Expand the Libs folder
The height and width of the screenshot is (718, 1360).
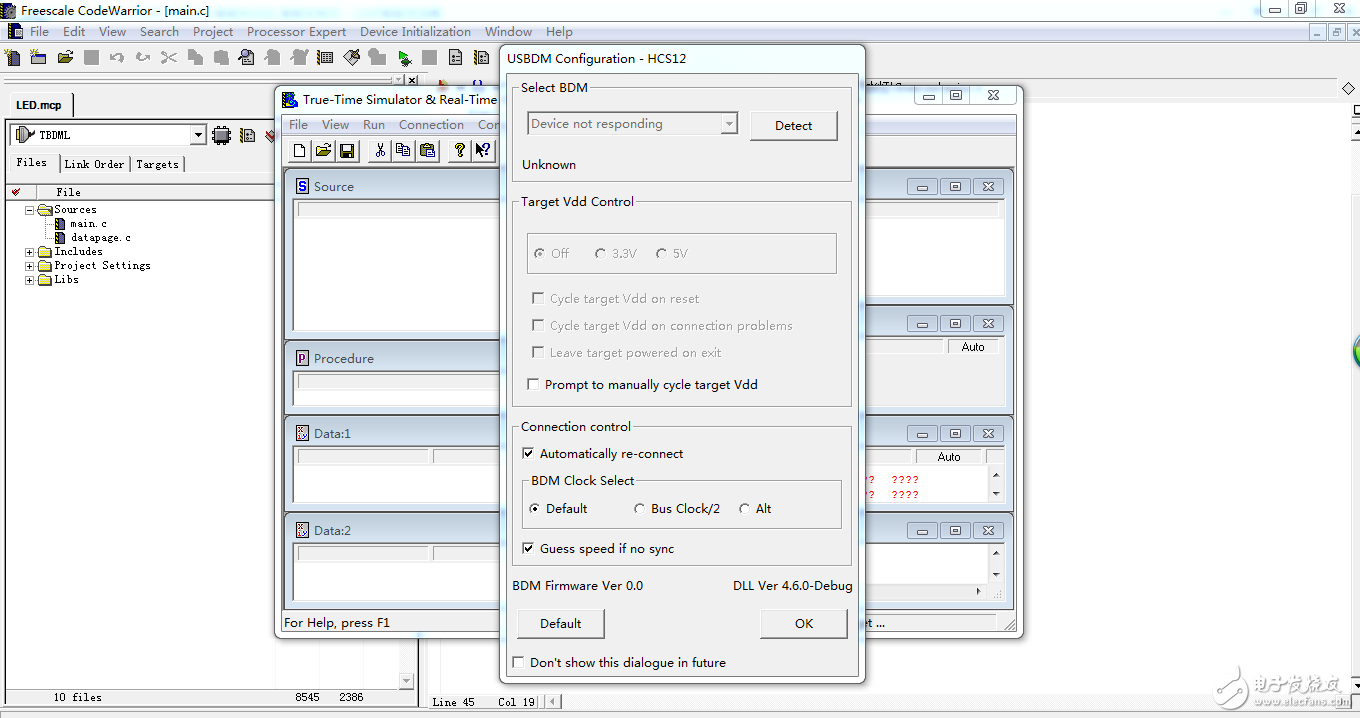coord(30,280)
